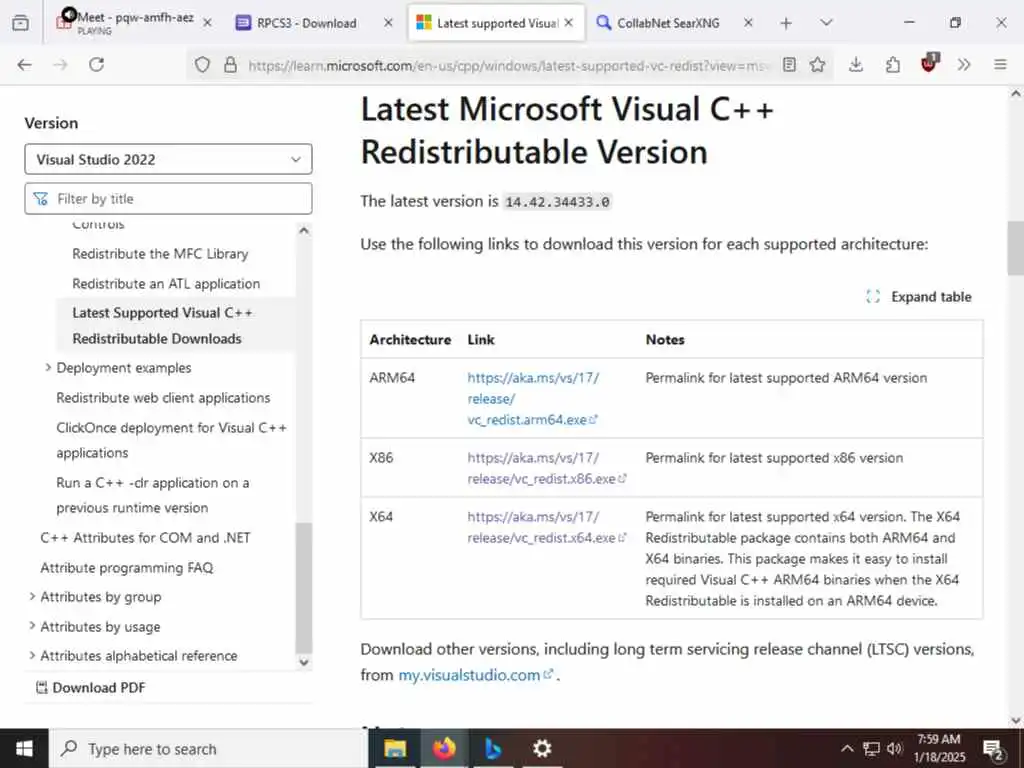Close the CollabNet SearXNG tab

point(748,23)
